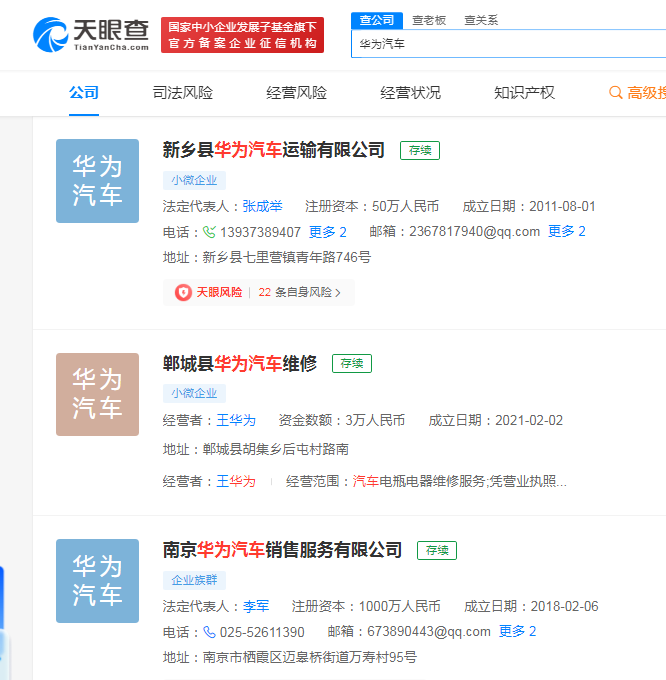Open the 经营状况 tab

pos(410,93)
